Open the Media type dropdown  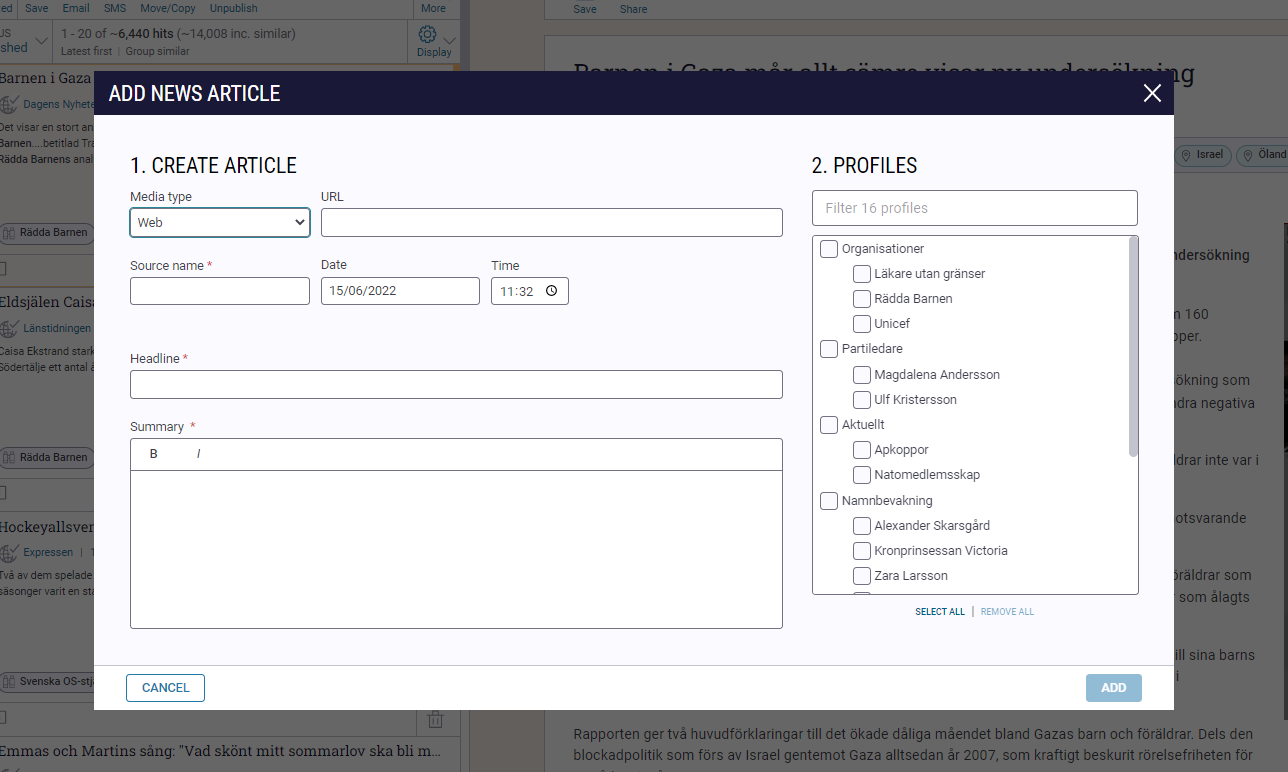click(220, 222)
